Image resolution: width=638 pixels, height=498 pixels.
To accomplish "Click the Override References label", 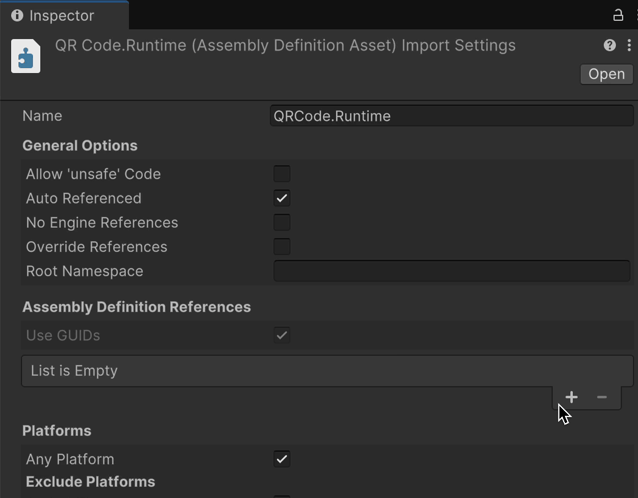I will point(96,247).
